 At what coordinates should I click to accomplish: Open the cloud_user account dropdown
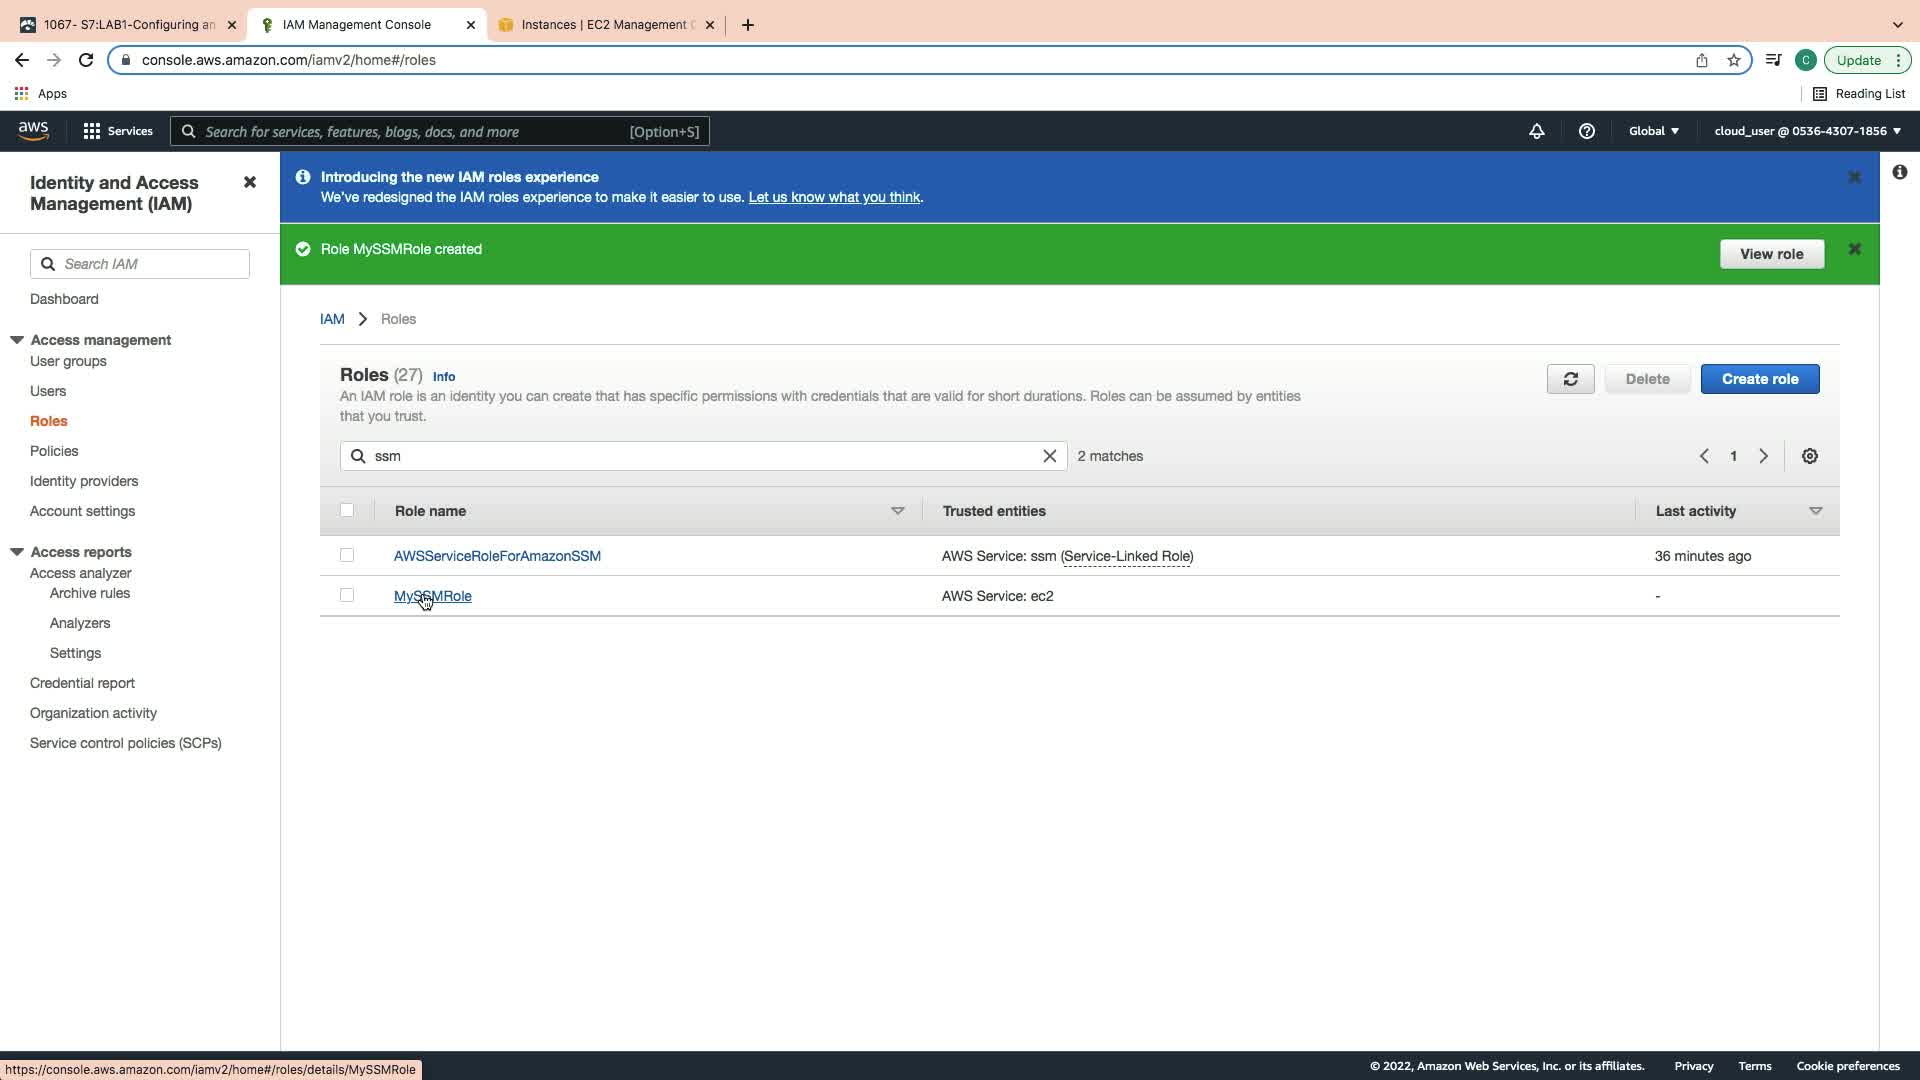tap(1806, 131)
